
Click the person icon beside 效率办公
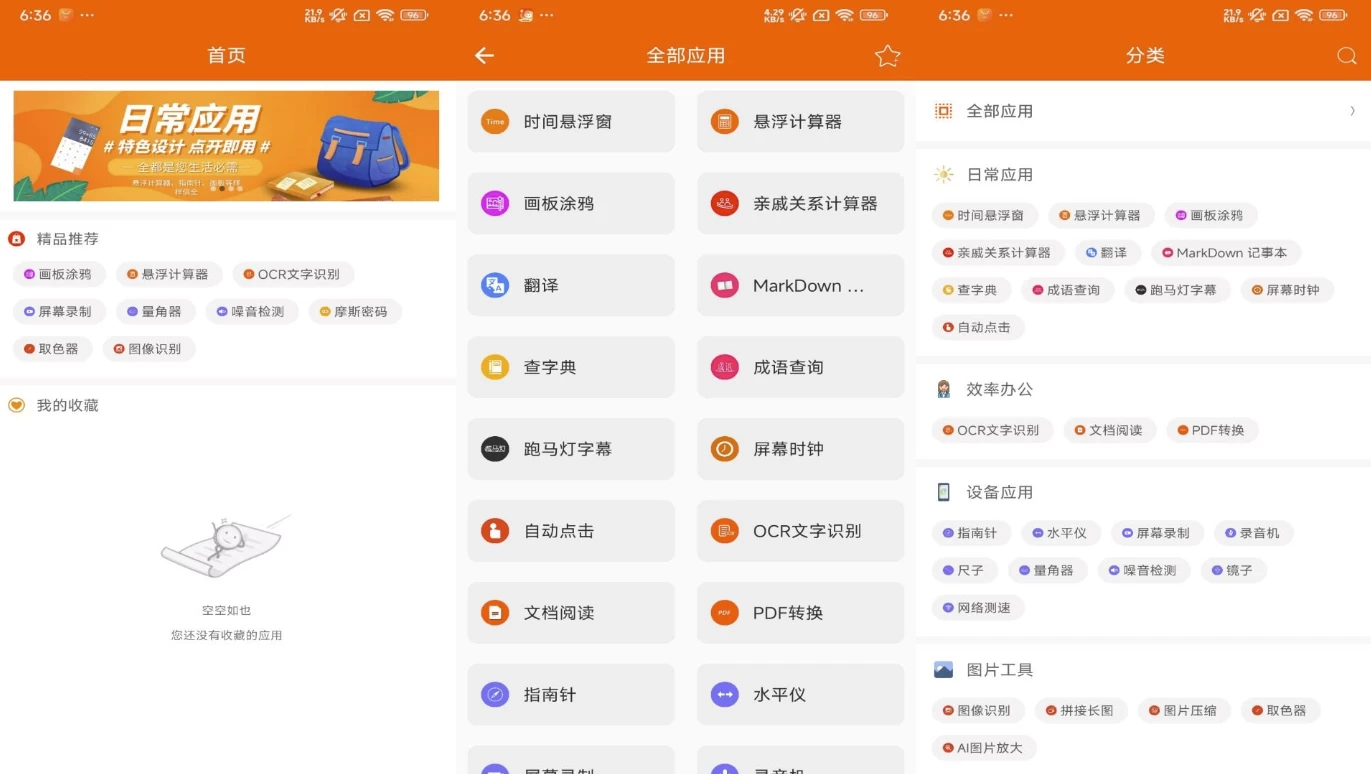(943, 389)
